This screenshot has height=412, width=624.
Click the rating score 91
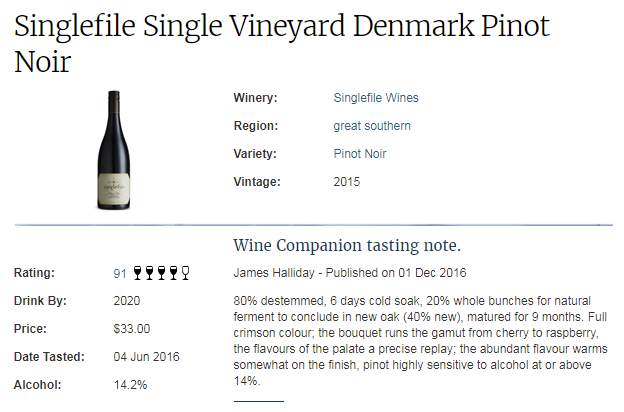tap(120, 273)
